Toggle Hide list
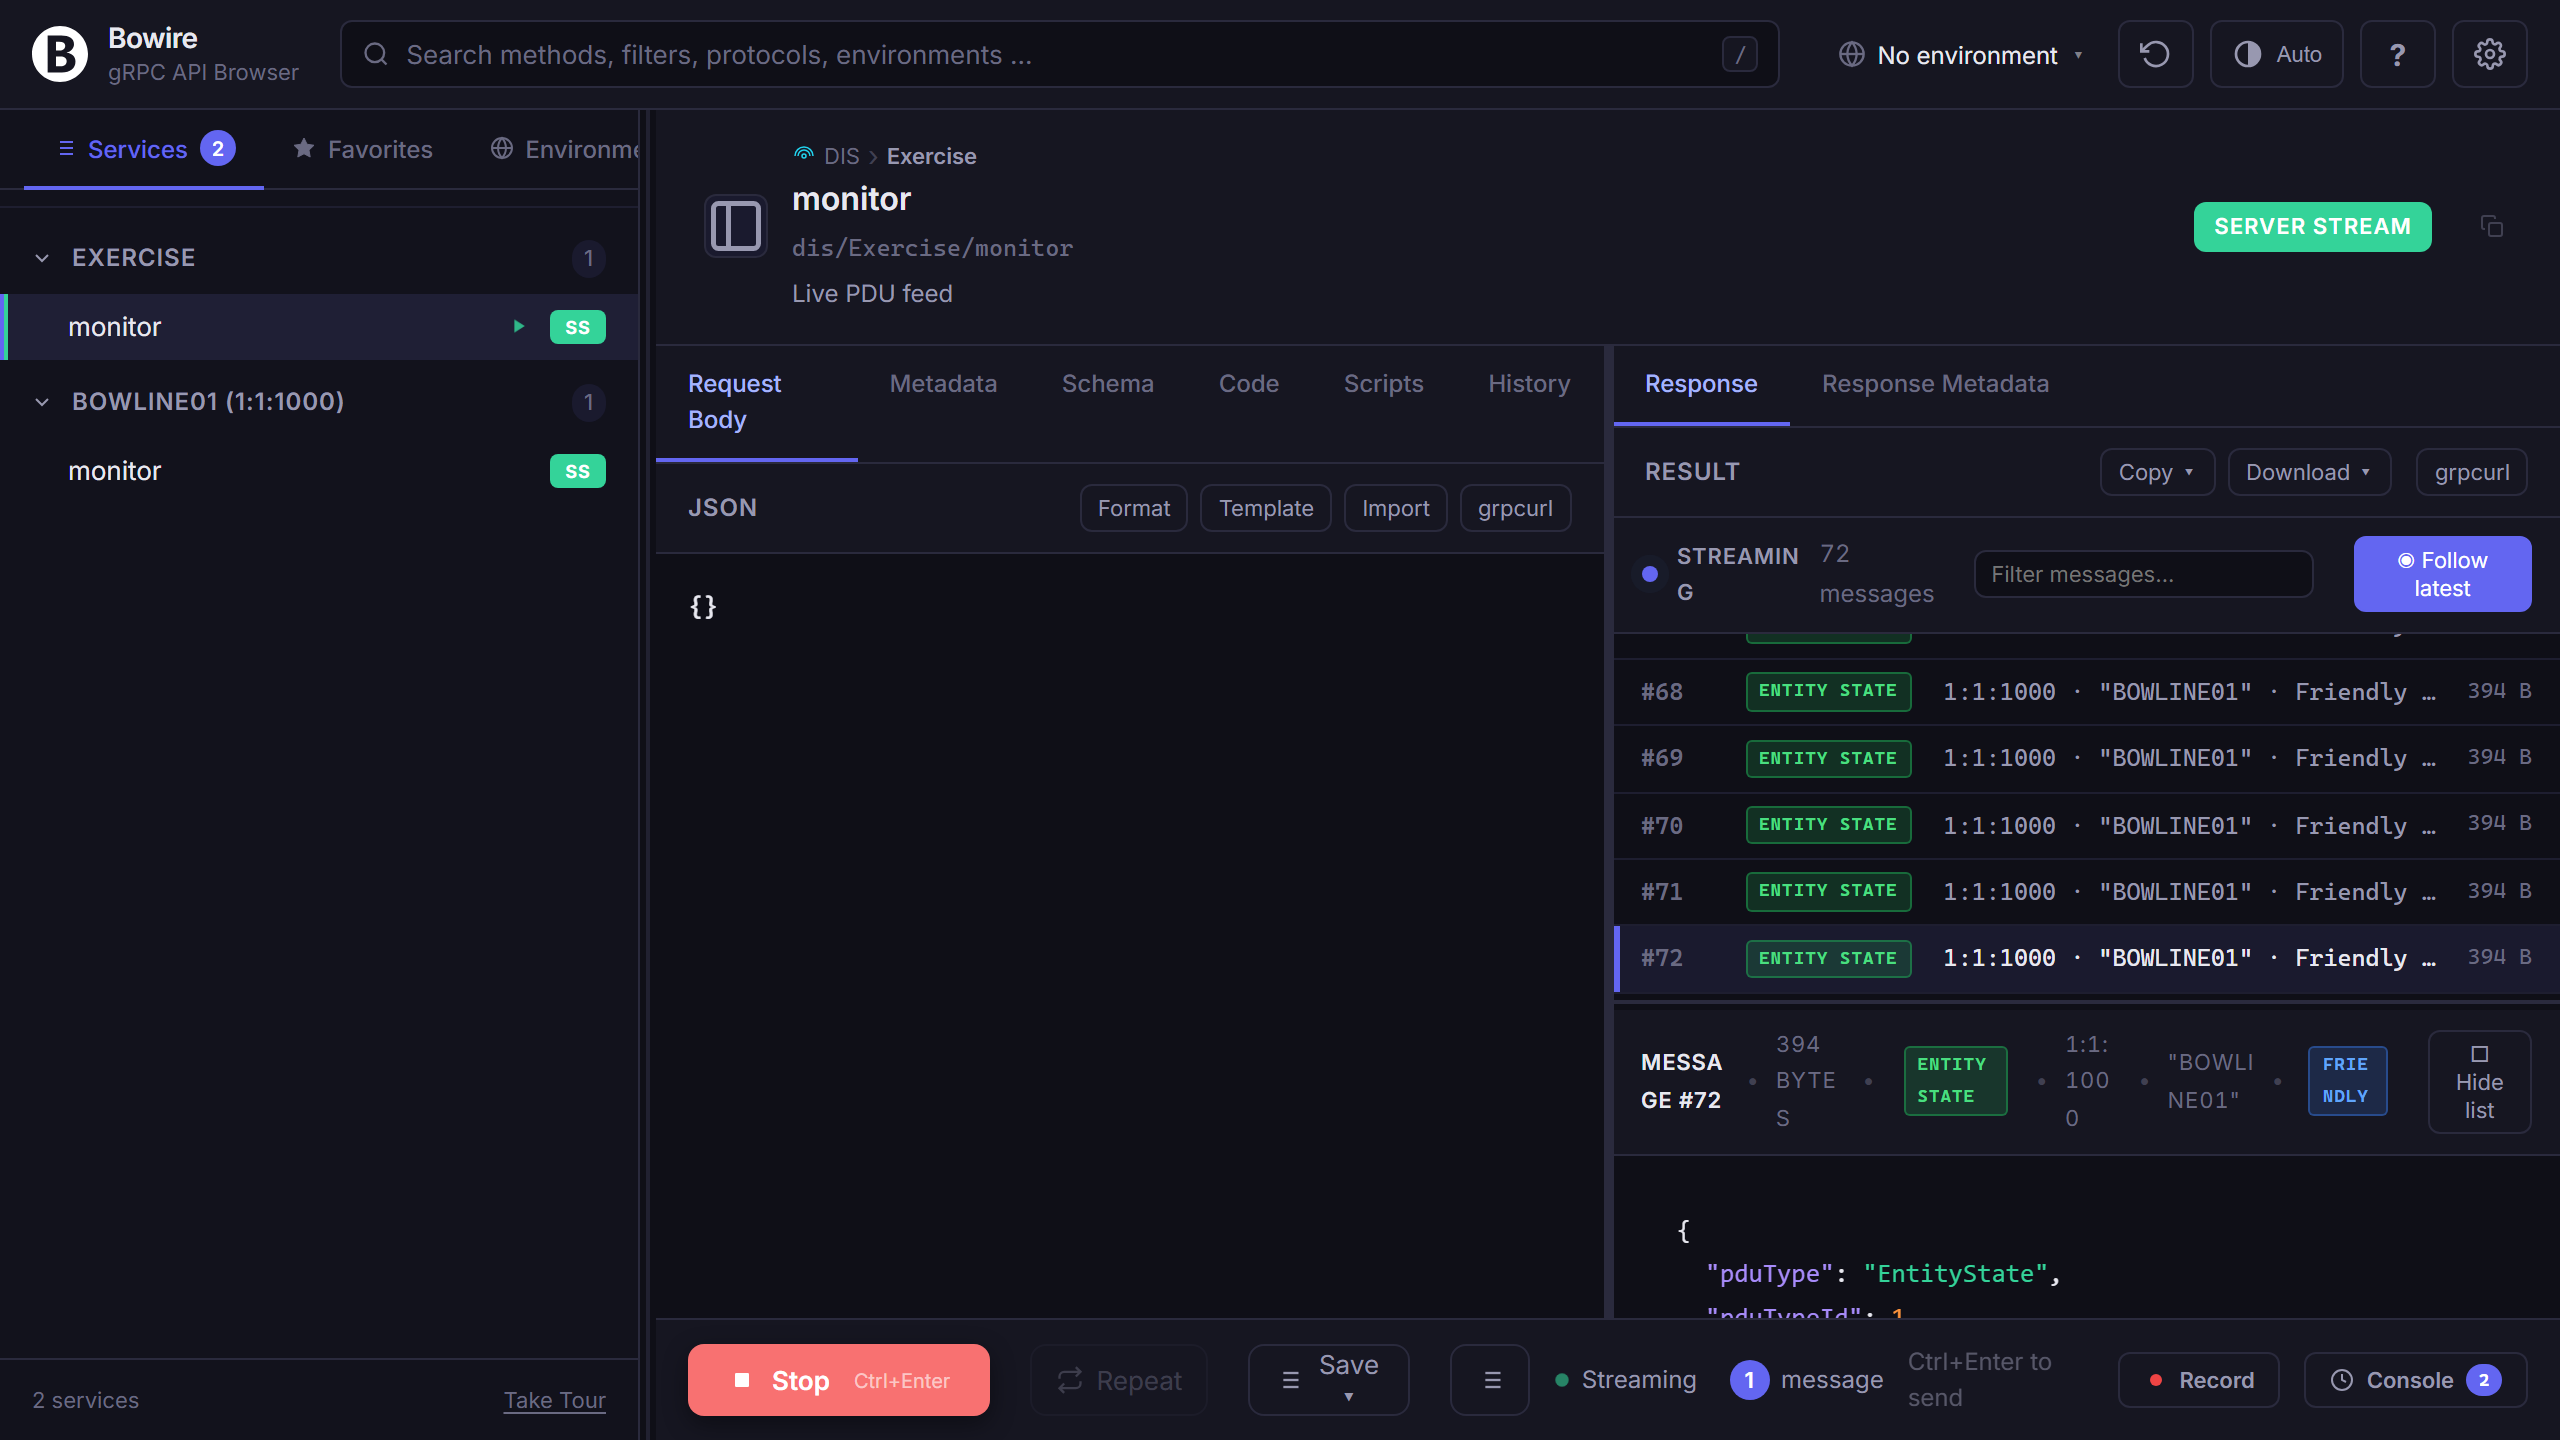 [2479, 1082]
